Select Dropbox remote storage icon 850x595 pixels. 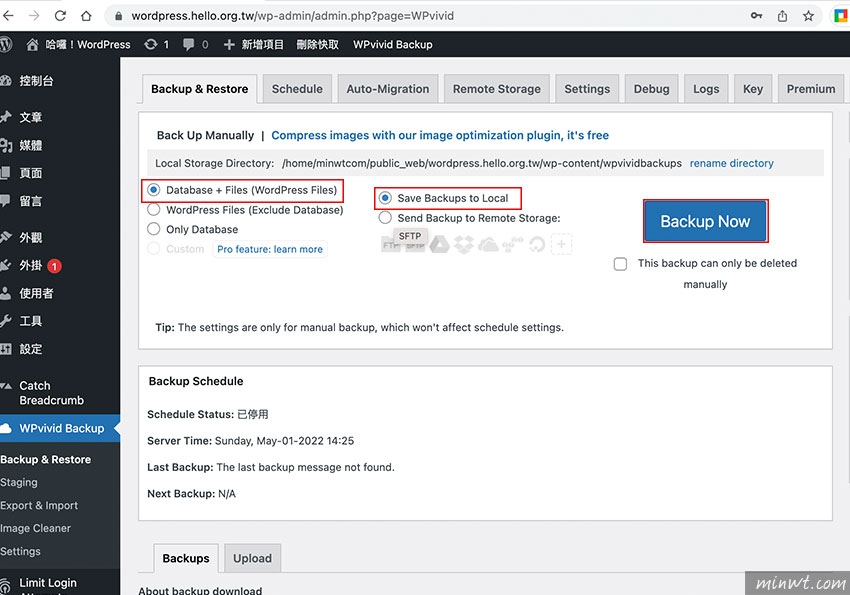coord(463,245)
